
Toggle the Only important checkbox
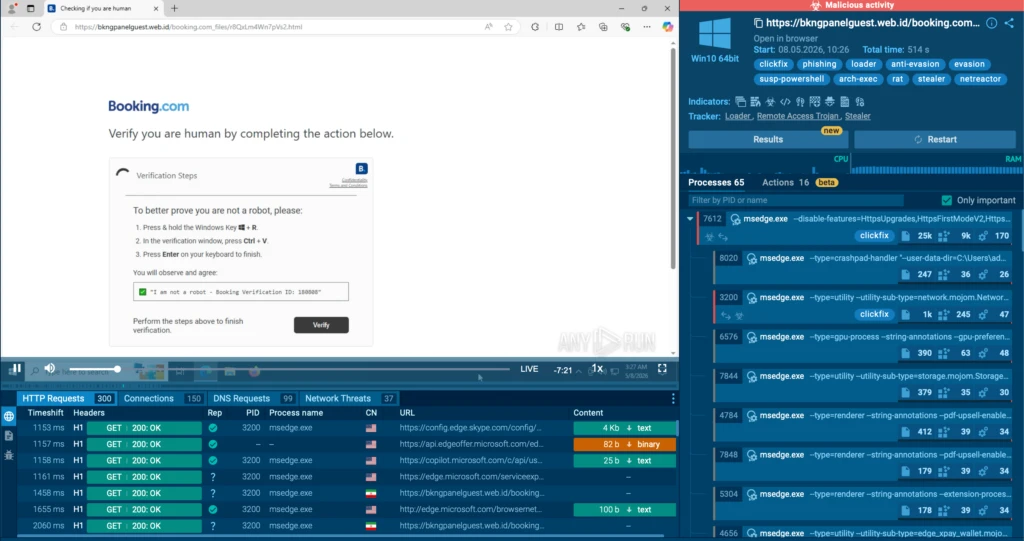946,200
